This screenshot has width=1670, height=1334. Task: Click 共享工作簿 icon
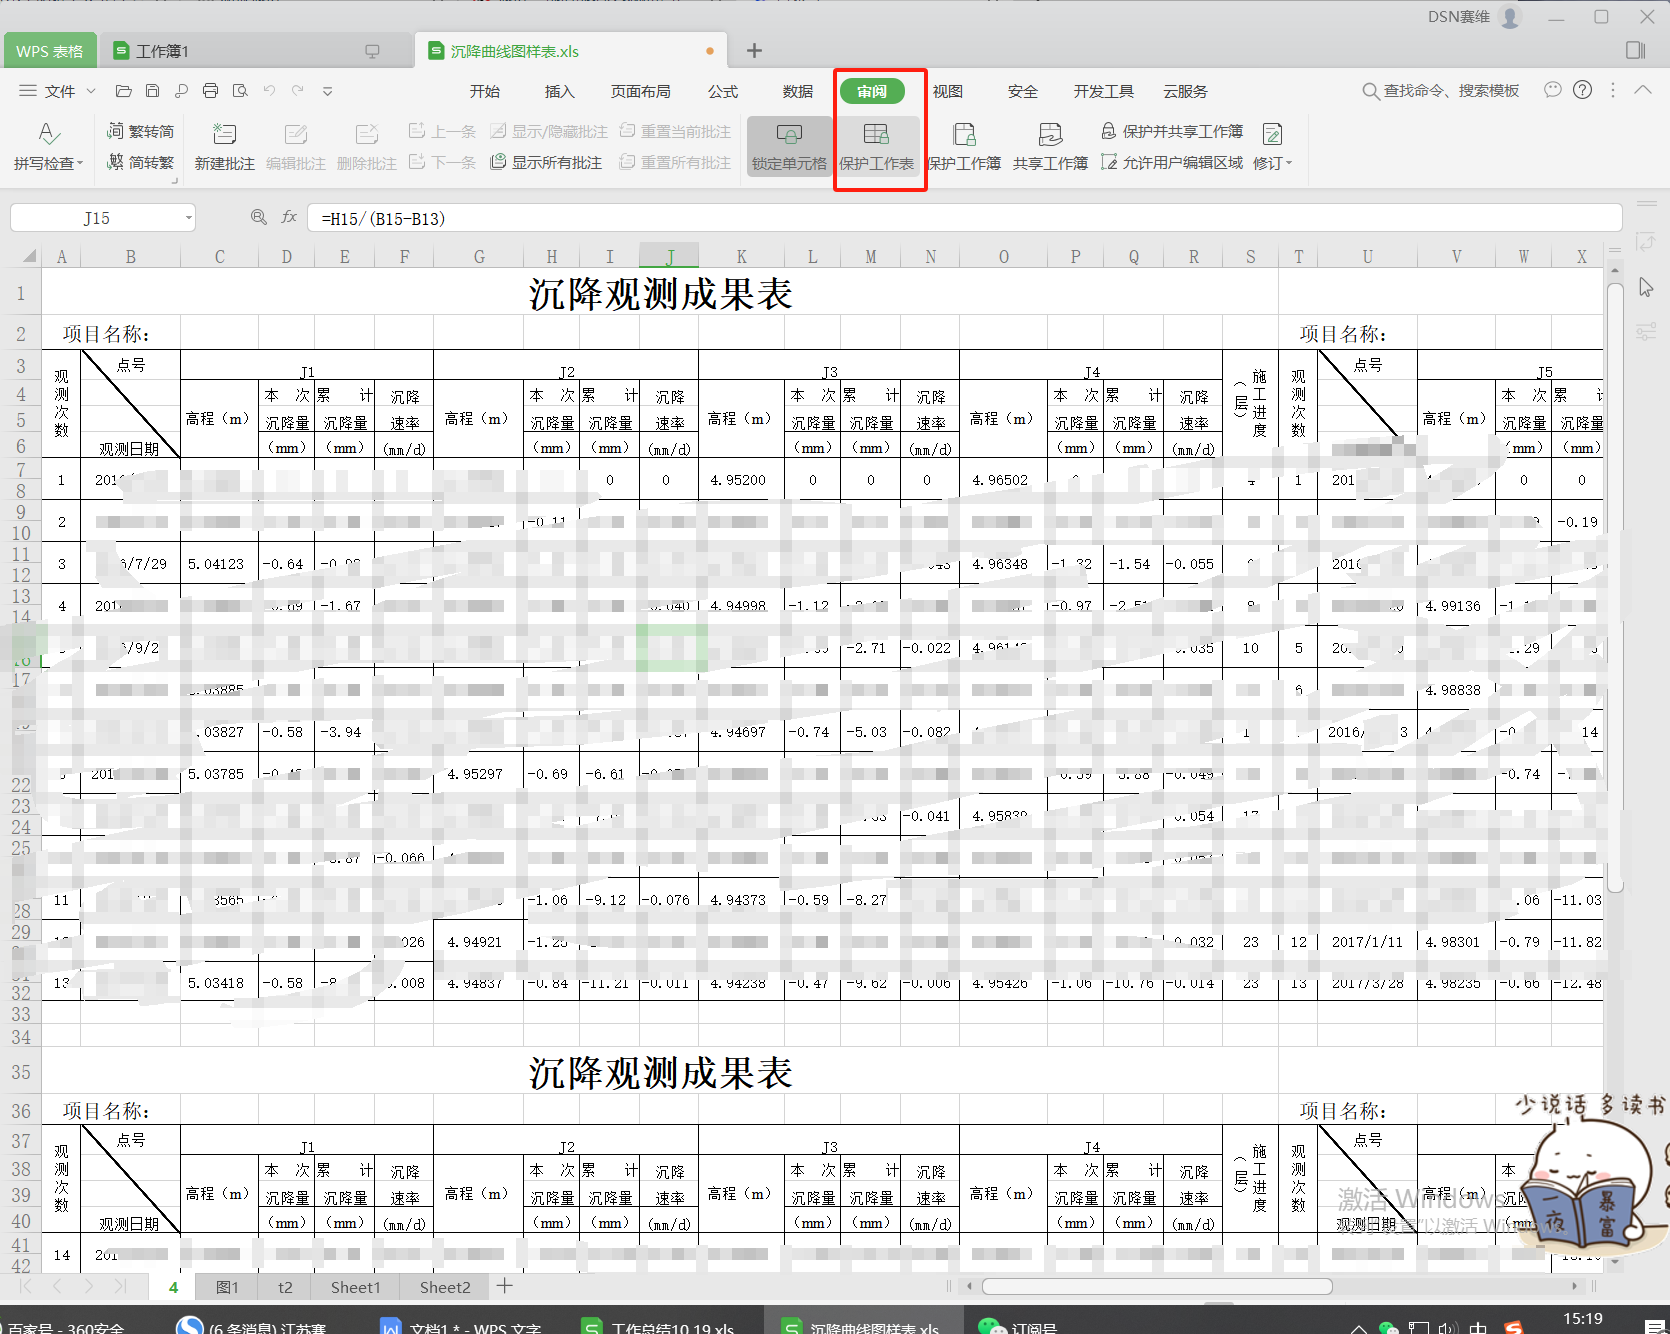click(1049, 146)
